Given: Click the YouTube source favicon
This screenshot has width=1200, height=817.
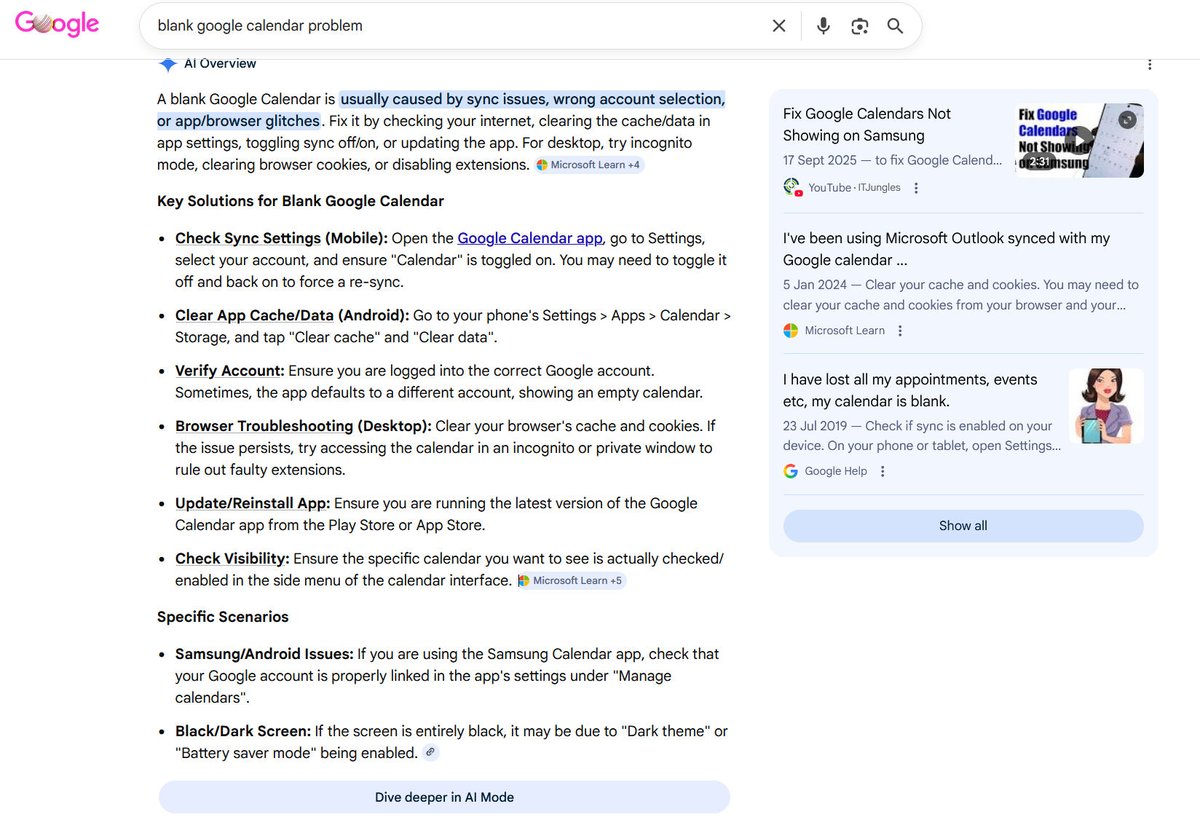Looking at the screenshot, I should pyautogui.click(x=792, y=187).
